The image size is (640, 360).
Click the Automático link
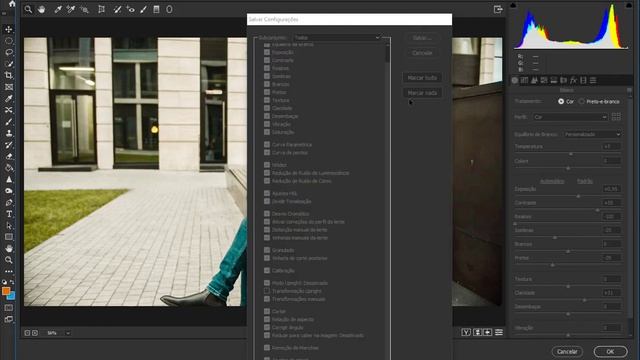[x=552, y=181]
